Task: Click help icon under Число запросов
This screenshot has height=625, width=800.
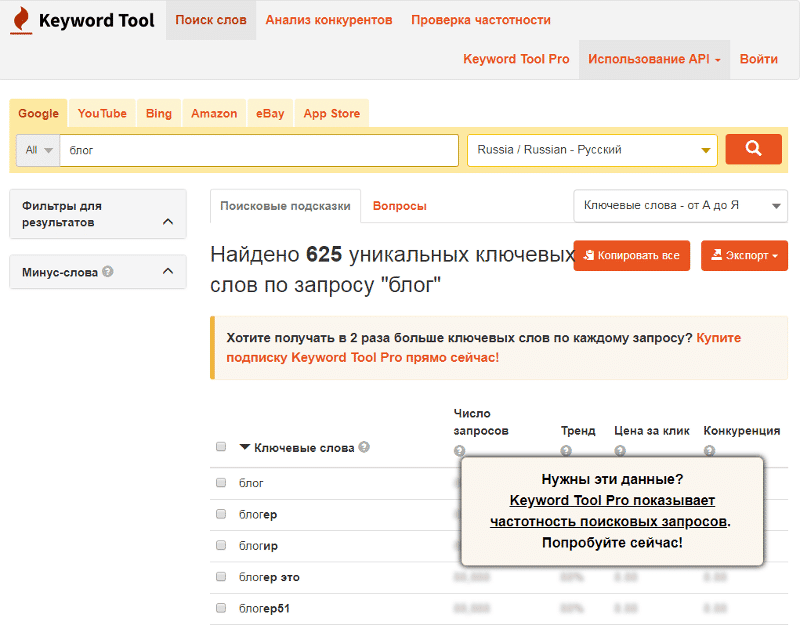Action: (x=459, y=451)
